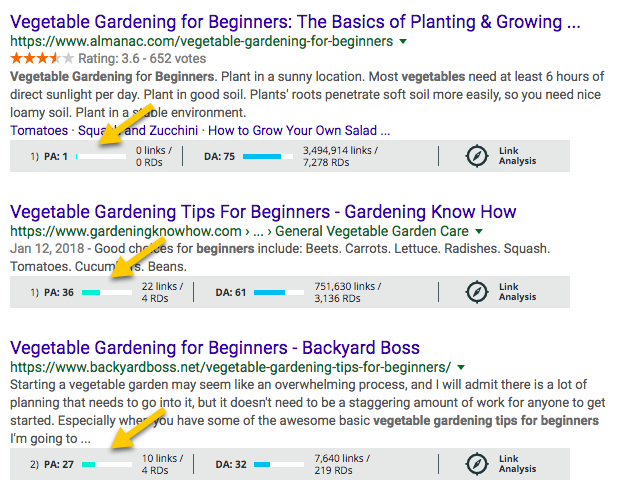This screenshot has width=627, height=493.
Task: Click Link Analysis compass icon for Backyard Boss
Action: point(478,464)
